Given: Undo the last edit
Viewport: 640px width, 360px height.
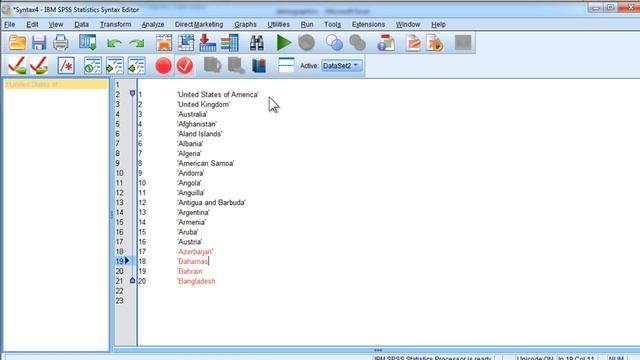Looking at the screenshot, I should (114, 43).
